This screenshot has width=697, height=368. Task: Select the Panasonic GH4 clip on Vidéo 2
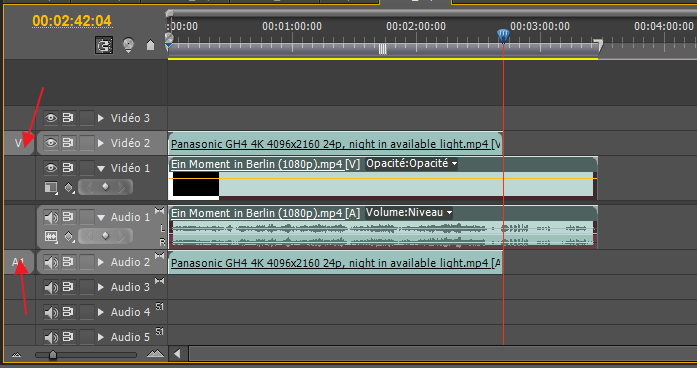click(x=335, y=144)
